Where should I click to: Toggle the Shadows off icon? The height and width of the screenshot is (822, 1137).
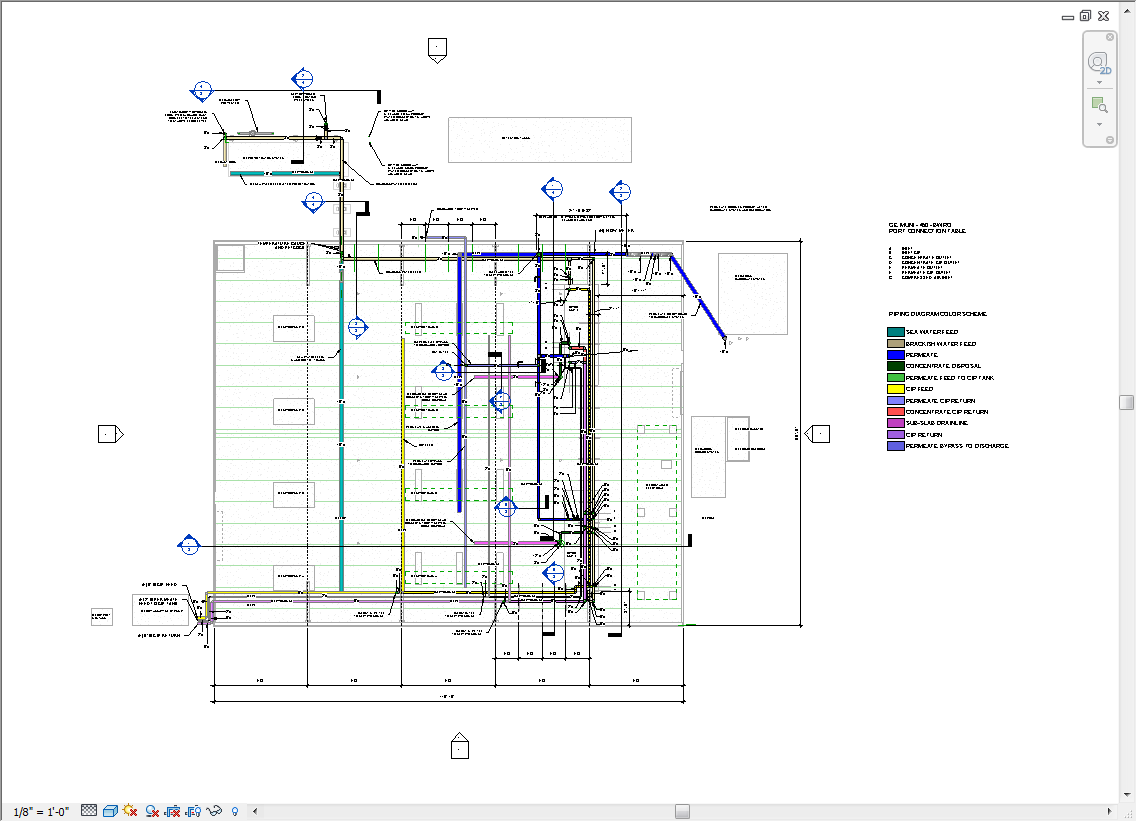pos(152,810)
